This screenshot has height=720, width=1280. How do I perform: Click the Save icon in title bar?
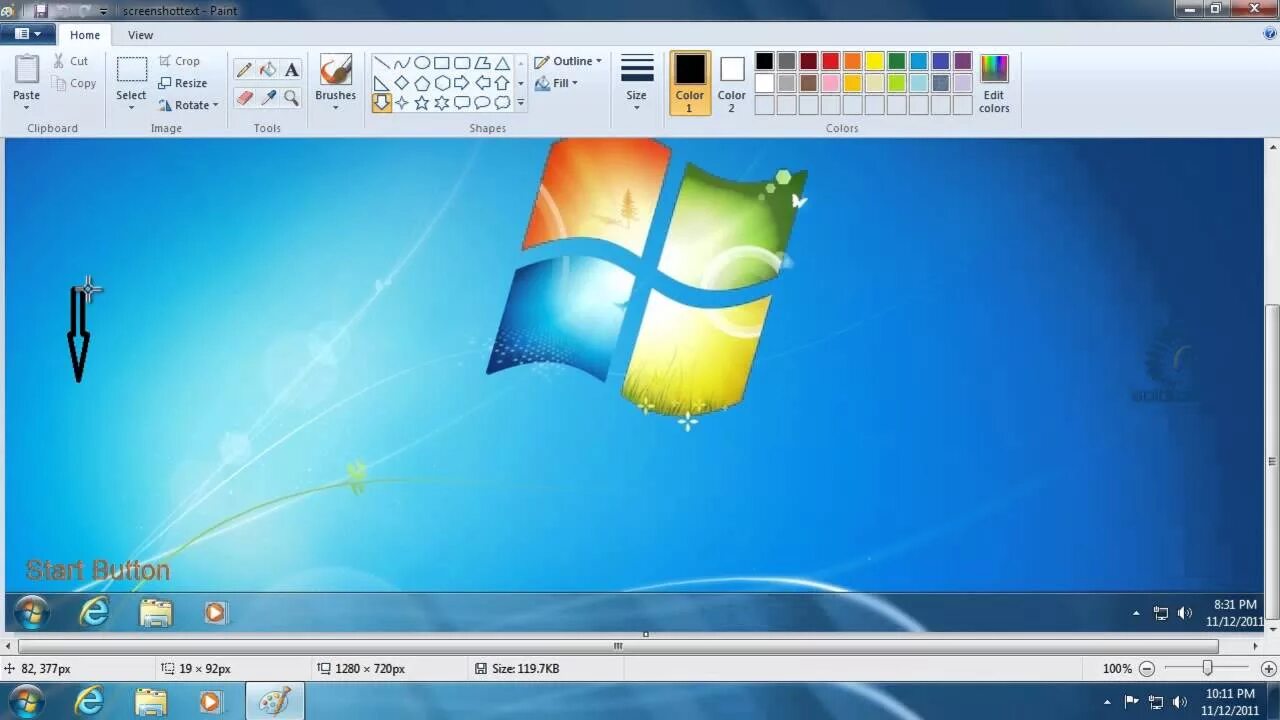[x=41, y=10]
